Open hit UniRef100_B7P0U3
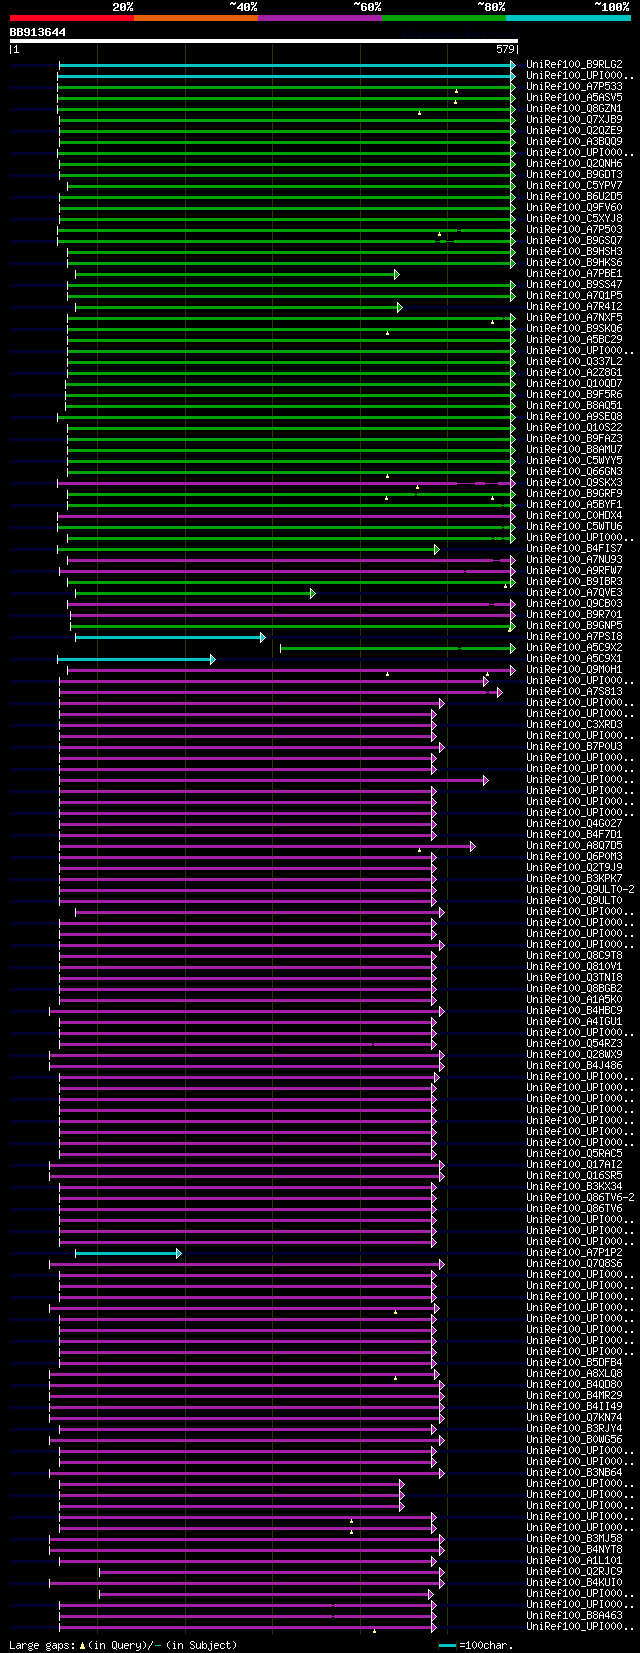The width and height of the screenshot is (640, 1653). (574, 747)
